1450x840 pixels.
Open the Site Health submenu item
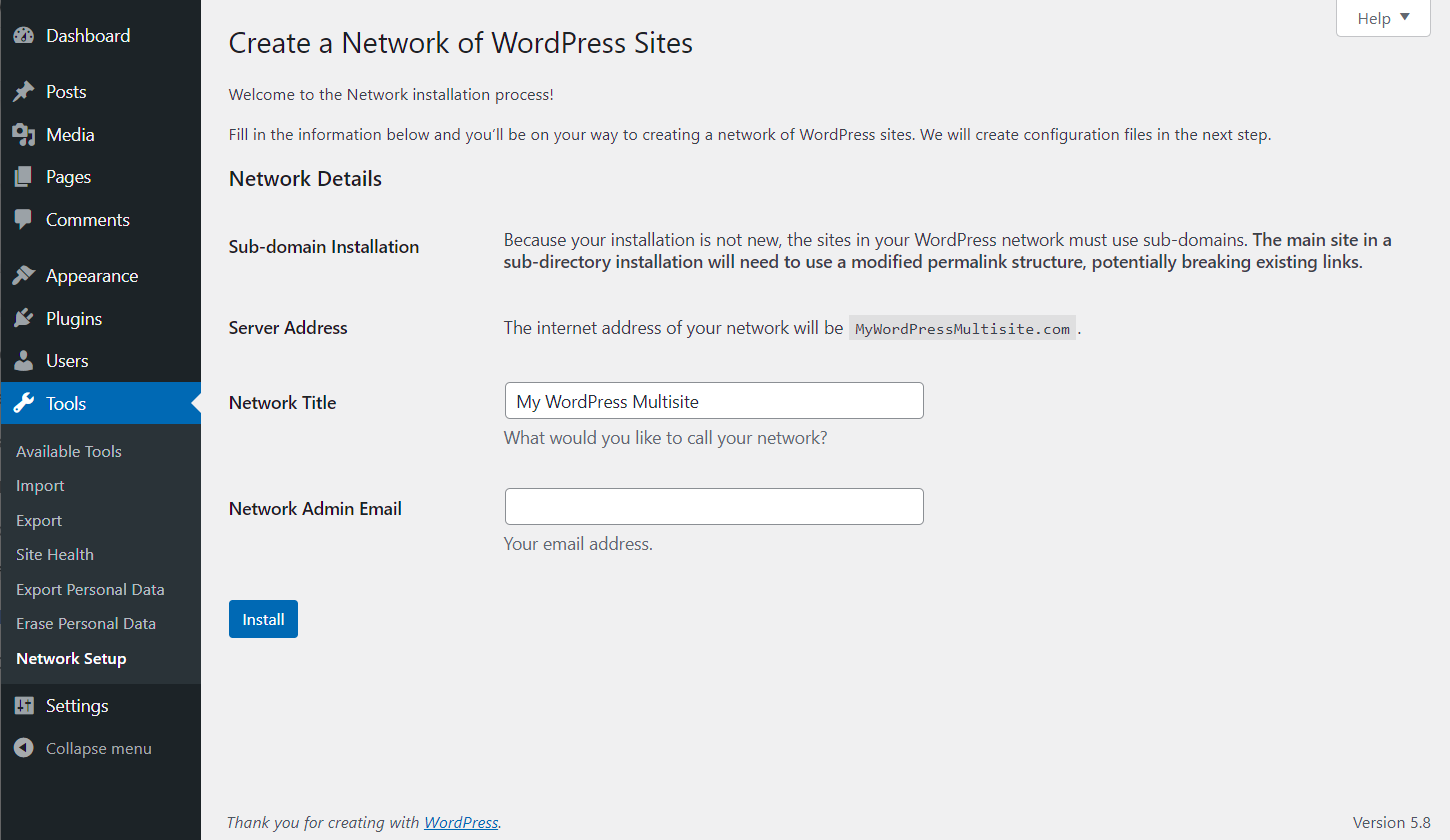(x=55, y=555)
